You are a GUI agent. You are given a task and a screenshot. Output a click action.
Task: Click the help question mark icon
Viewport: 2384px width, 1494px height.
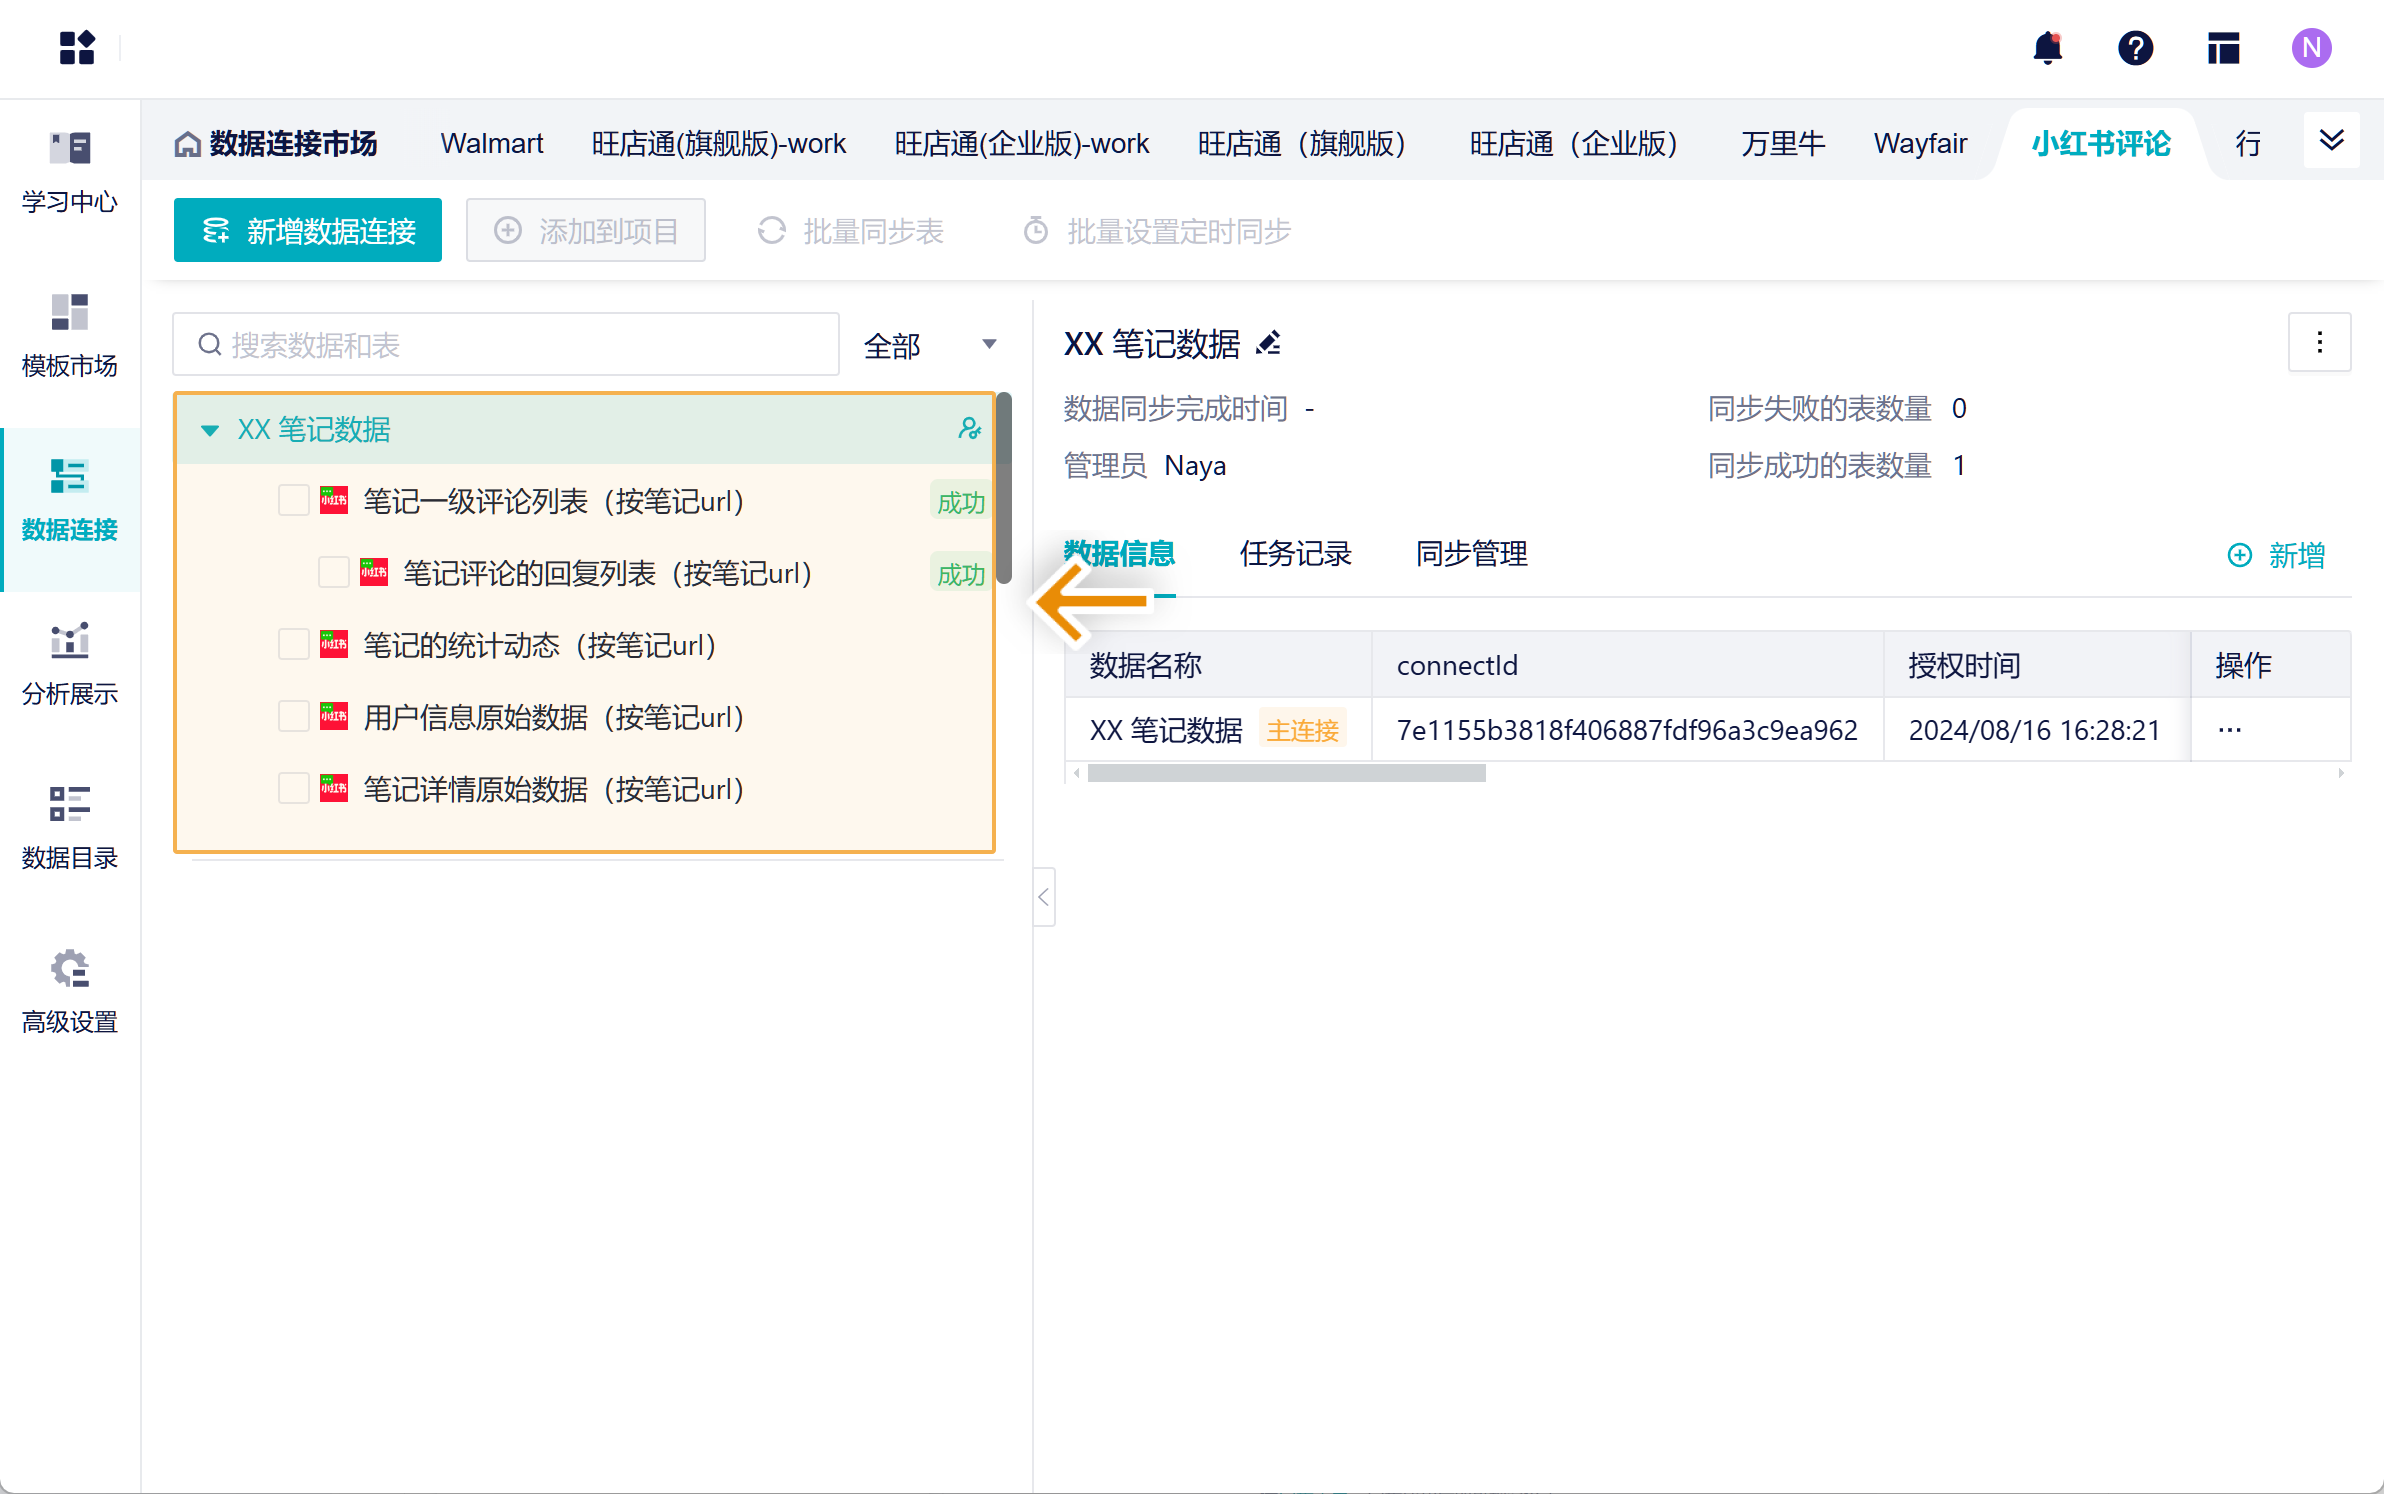(2135, 48)
